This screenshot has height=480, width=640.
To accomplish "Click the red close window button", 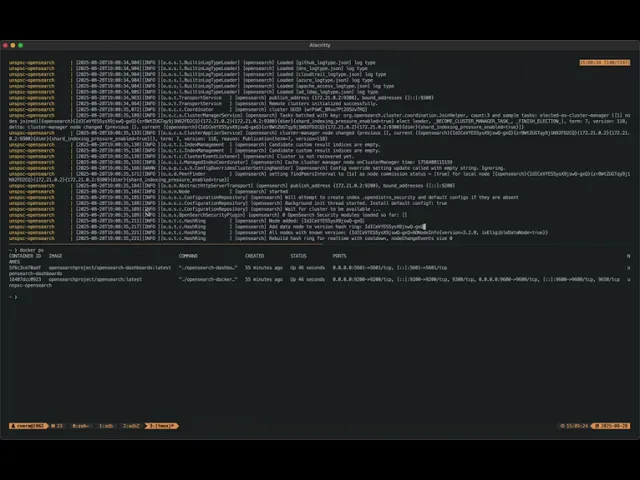I will click(5, 45).
